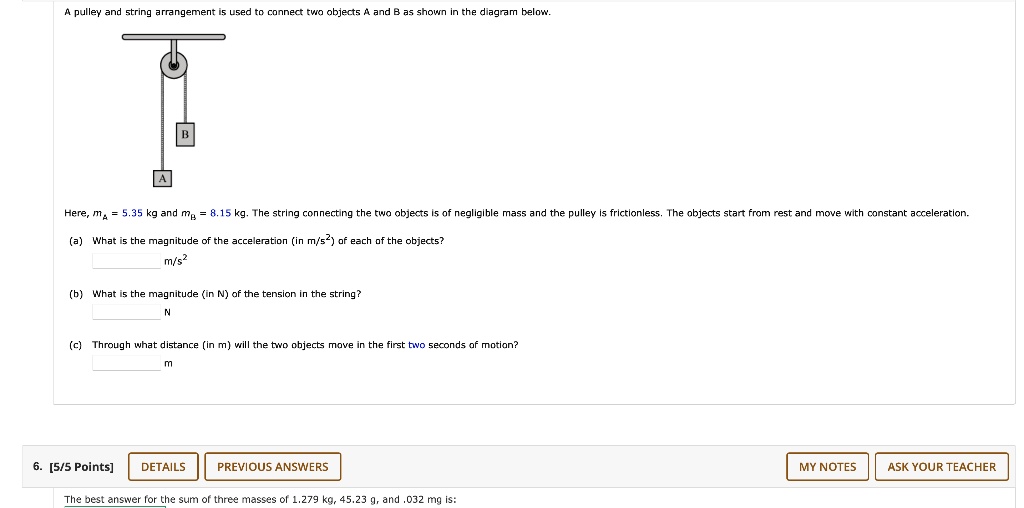
Task: Focus the distance answer box in m
Action: click(x=126, y=363)
